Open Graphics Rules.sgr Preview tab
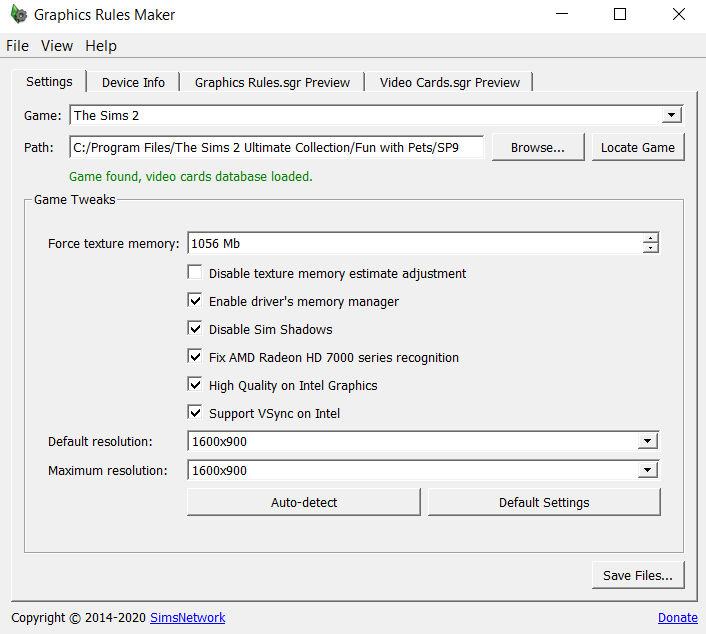 [272, 83]
